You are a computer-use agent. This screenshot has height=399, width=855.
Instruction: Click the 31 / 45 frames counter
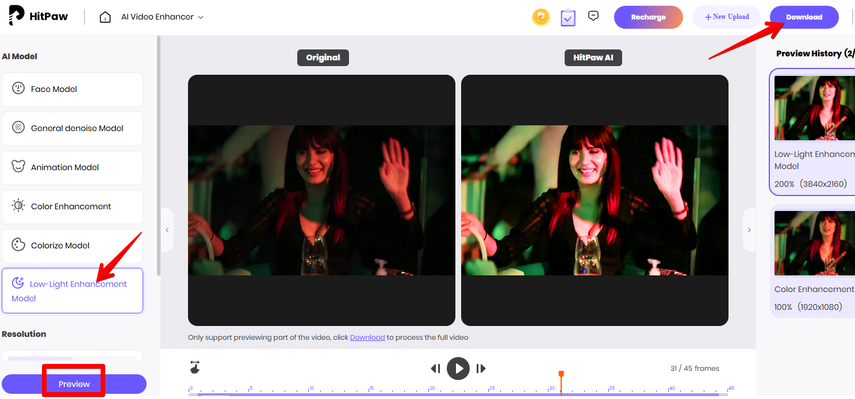[x=695, y=368]
